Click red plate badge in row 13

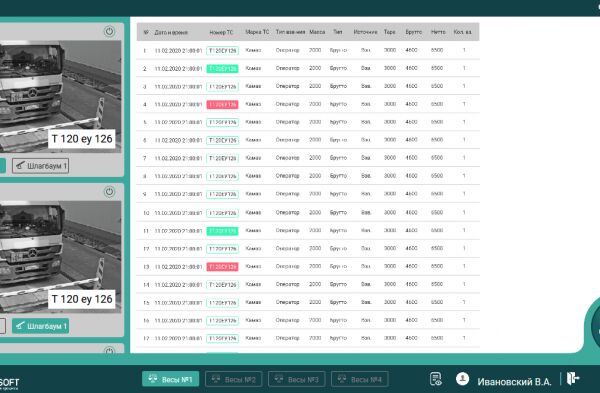coord(222,267)
